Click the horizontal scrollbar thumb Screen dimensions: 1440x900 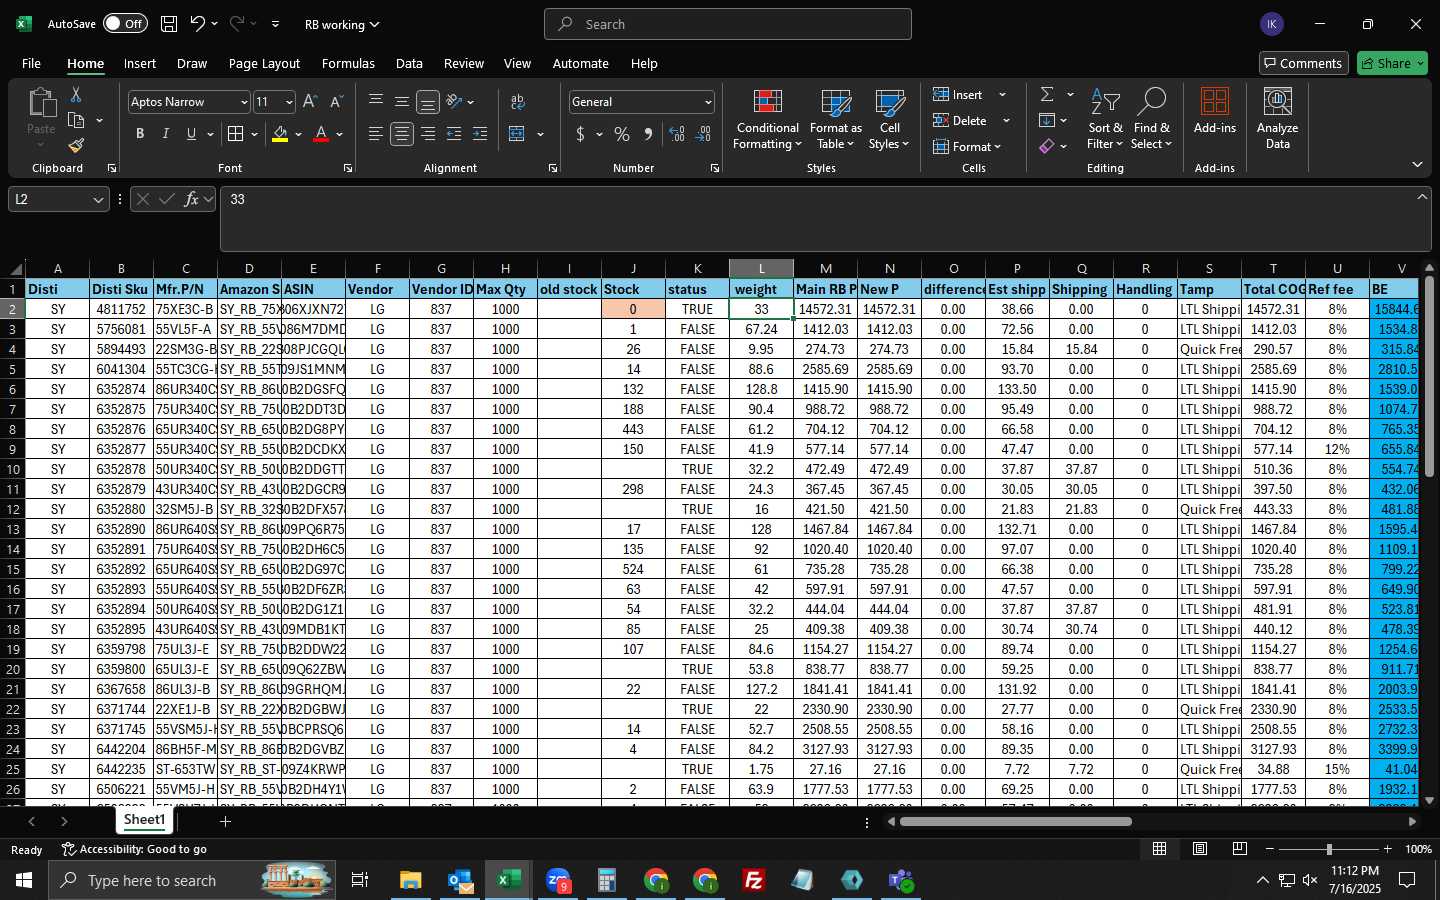coord(1015,822)
